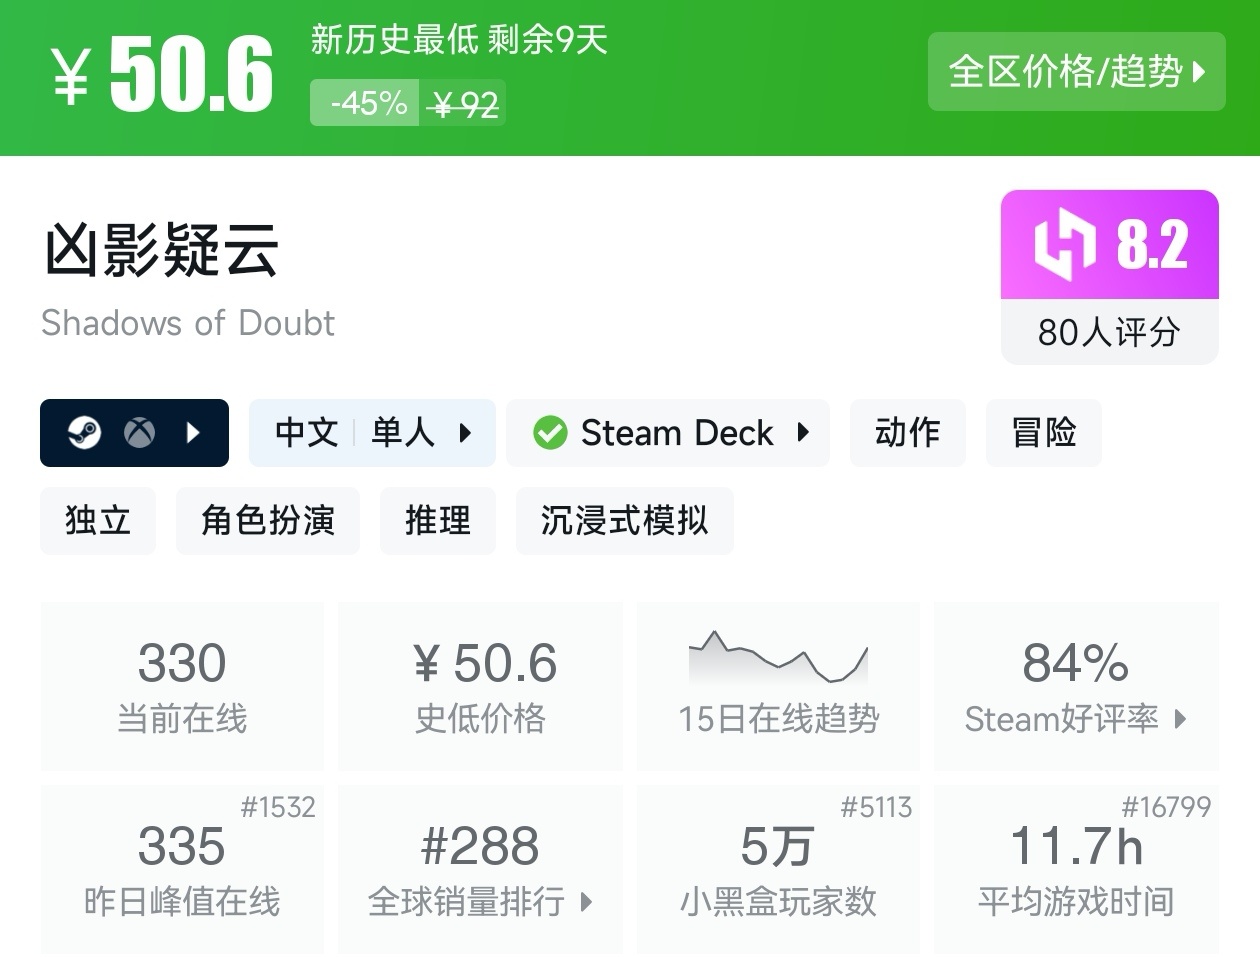Click the #5113 rank label
Viewport: 1260px width, 957px height.
(876, 807)
